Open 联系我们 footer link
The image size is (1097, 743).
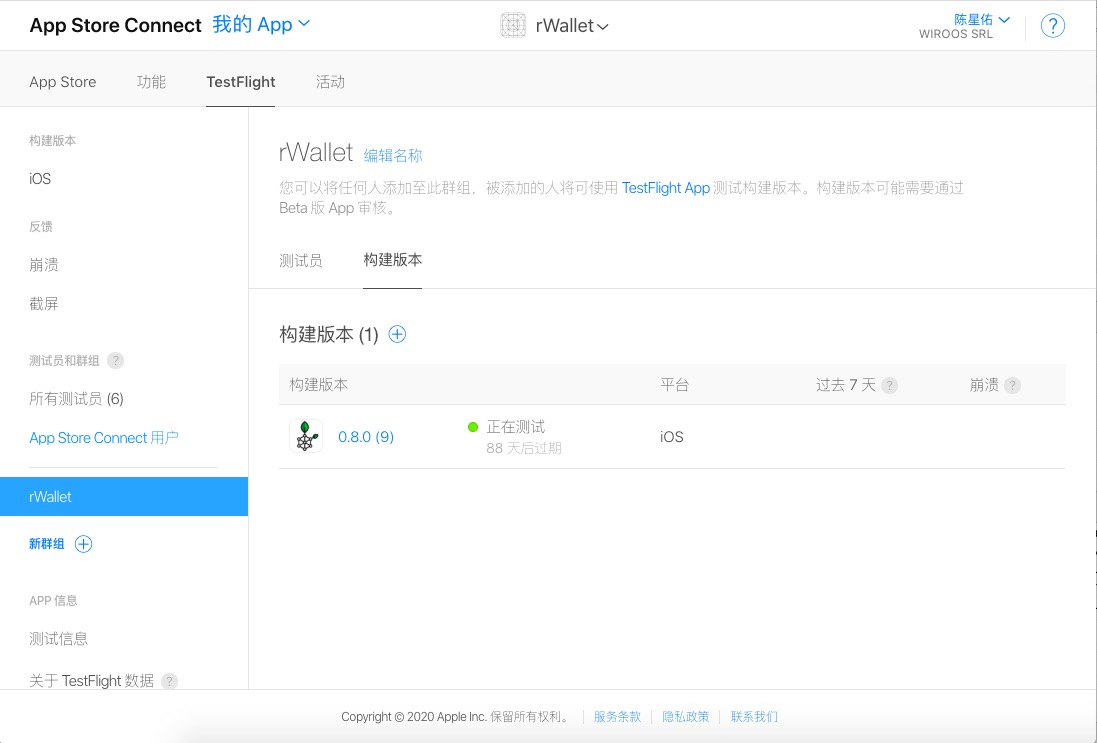tap(754, 716)
